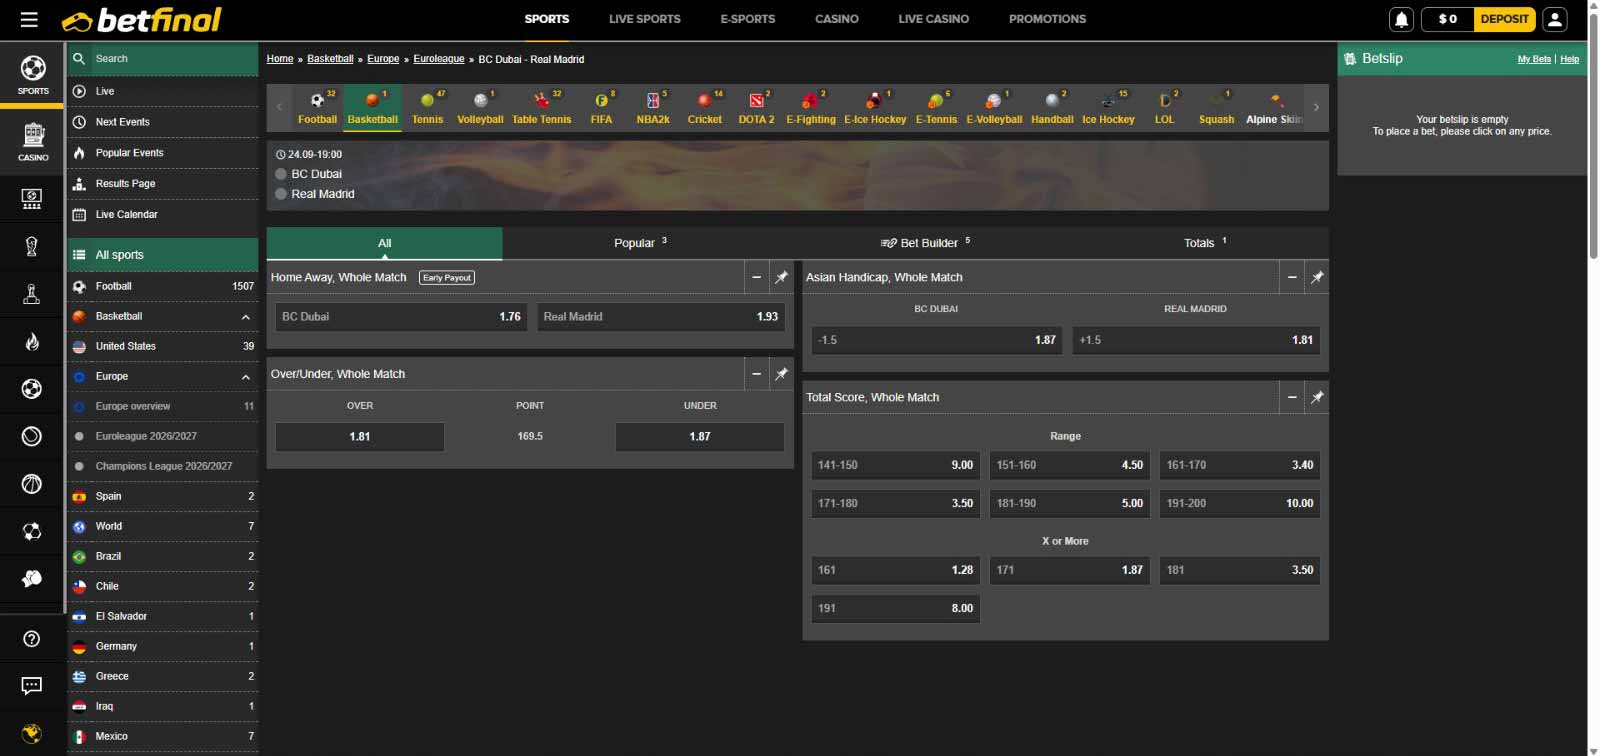Click the Euroleague breadcrumb link
The height and width of the screenshot is (756, 1600).
(439, 59)
